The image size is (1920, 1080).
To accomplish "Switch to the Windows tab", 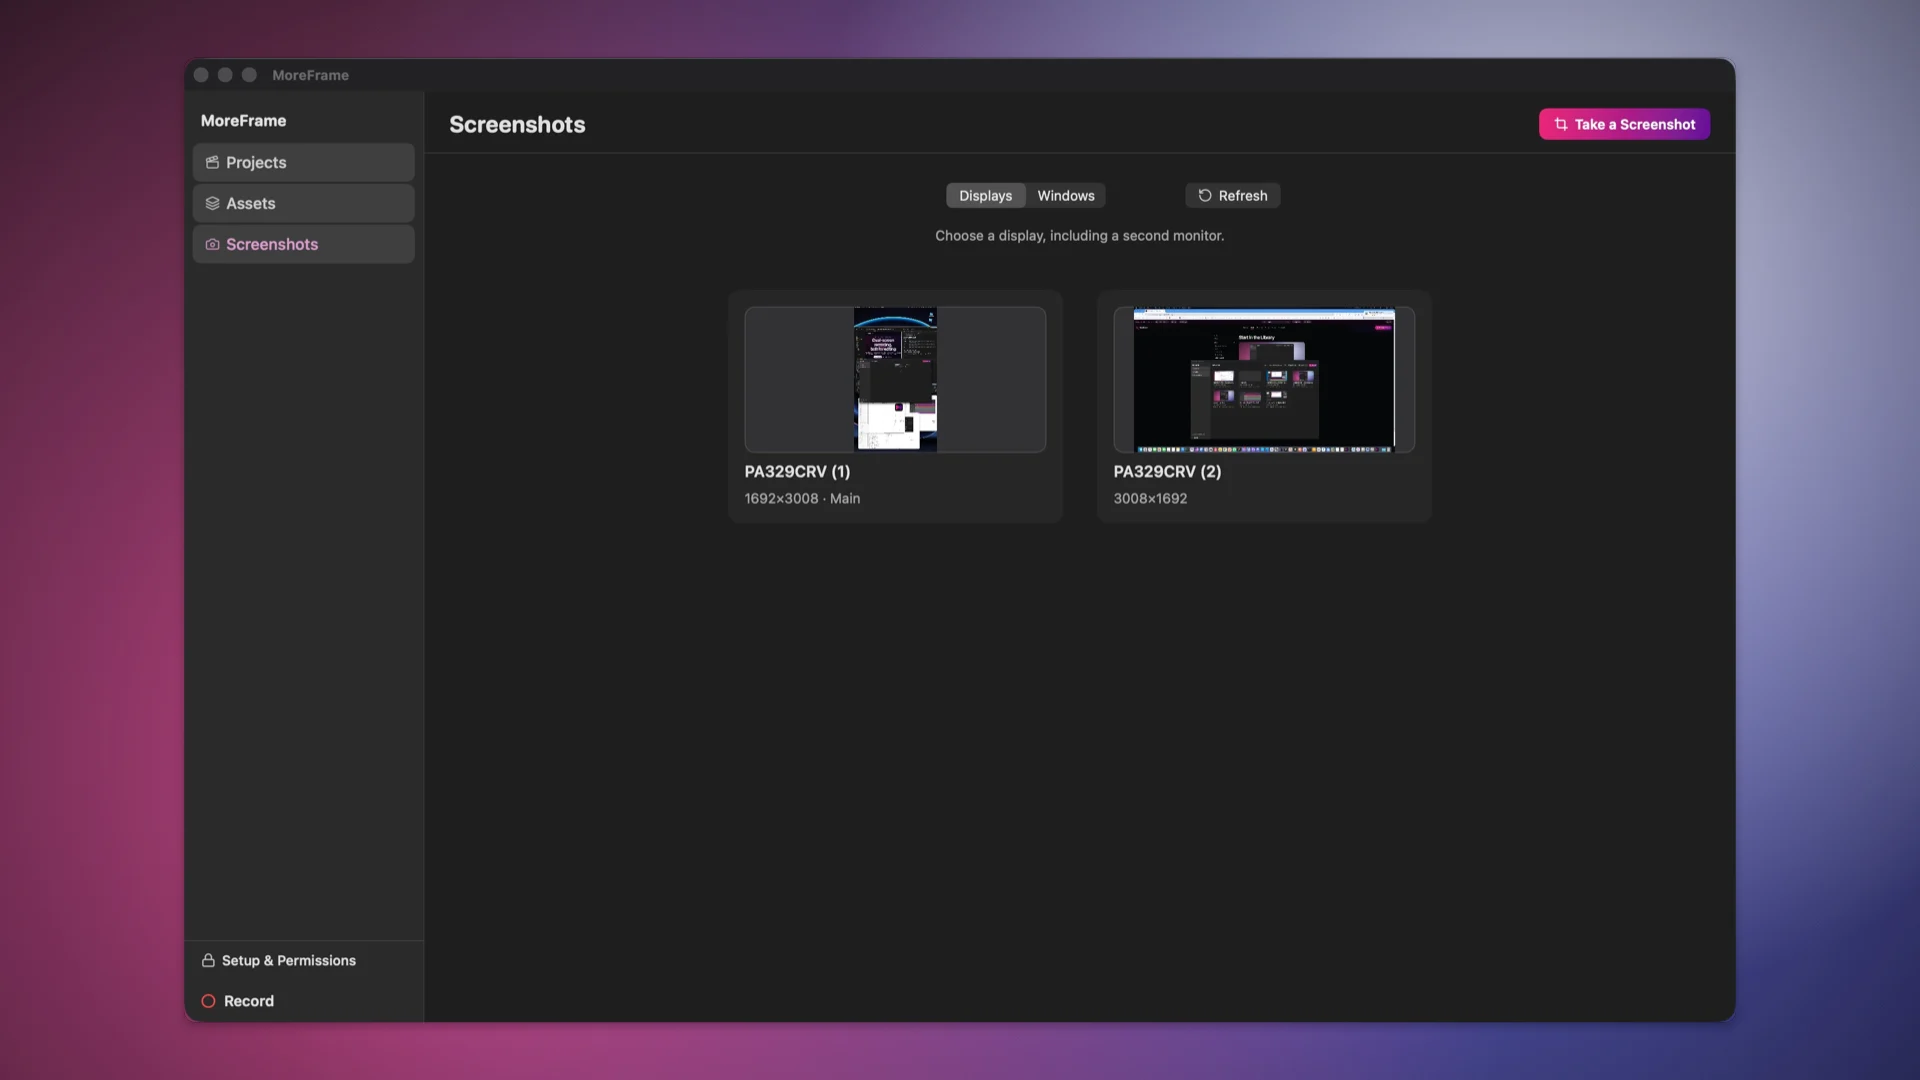I will point(1066,196).
